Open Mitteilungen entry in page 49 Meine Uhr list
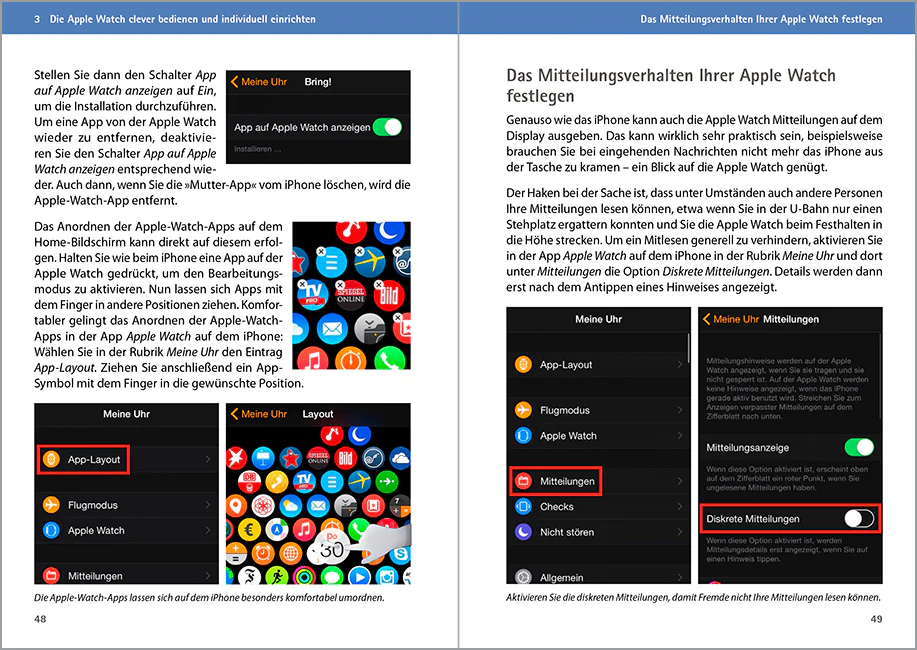The height and width of the screenshot is (650, 917). click(x=598, y=481)
